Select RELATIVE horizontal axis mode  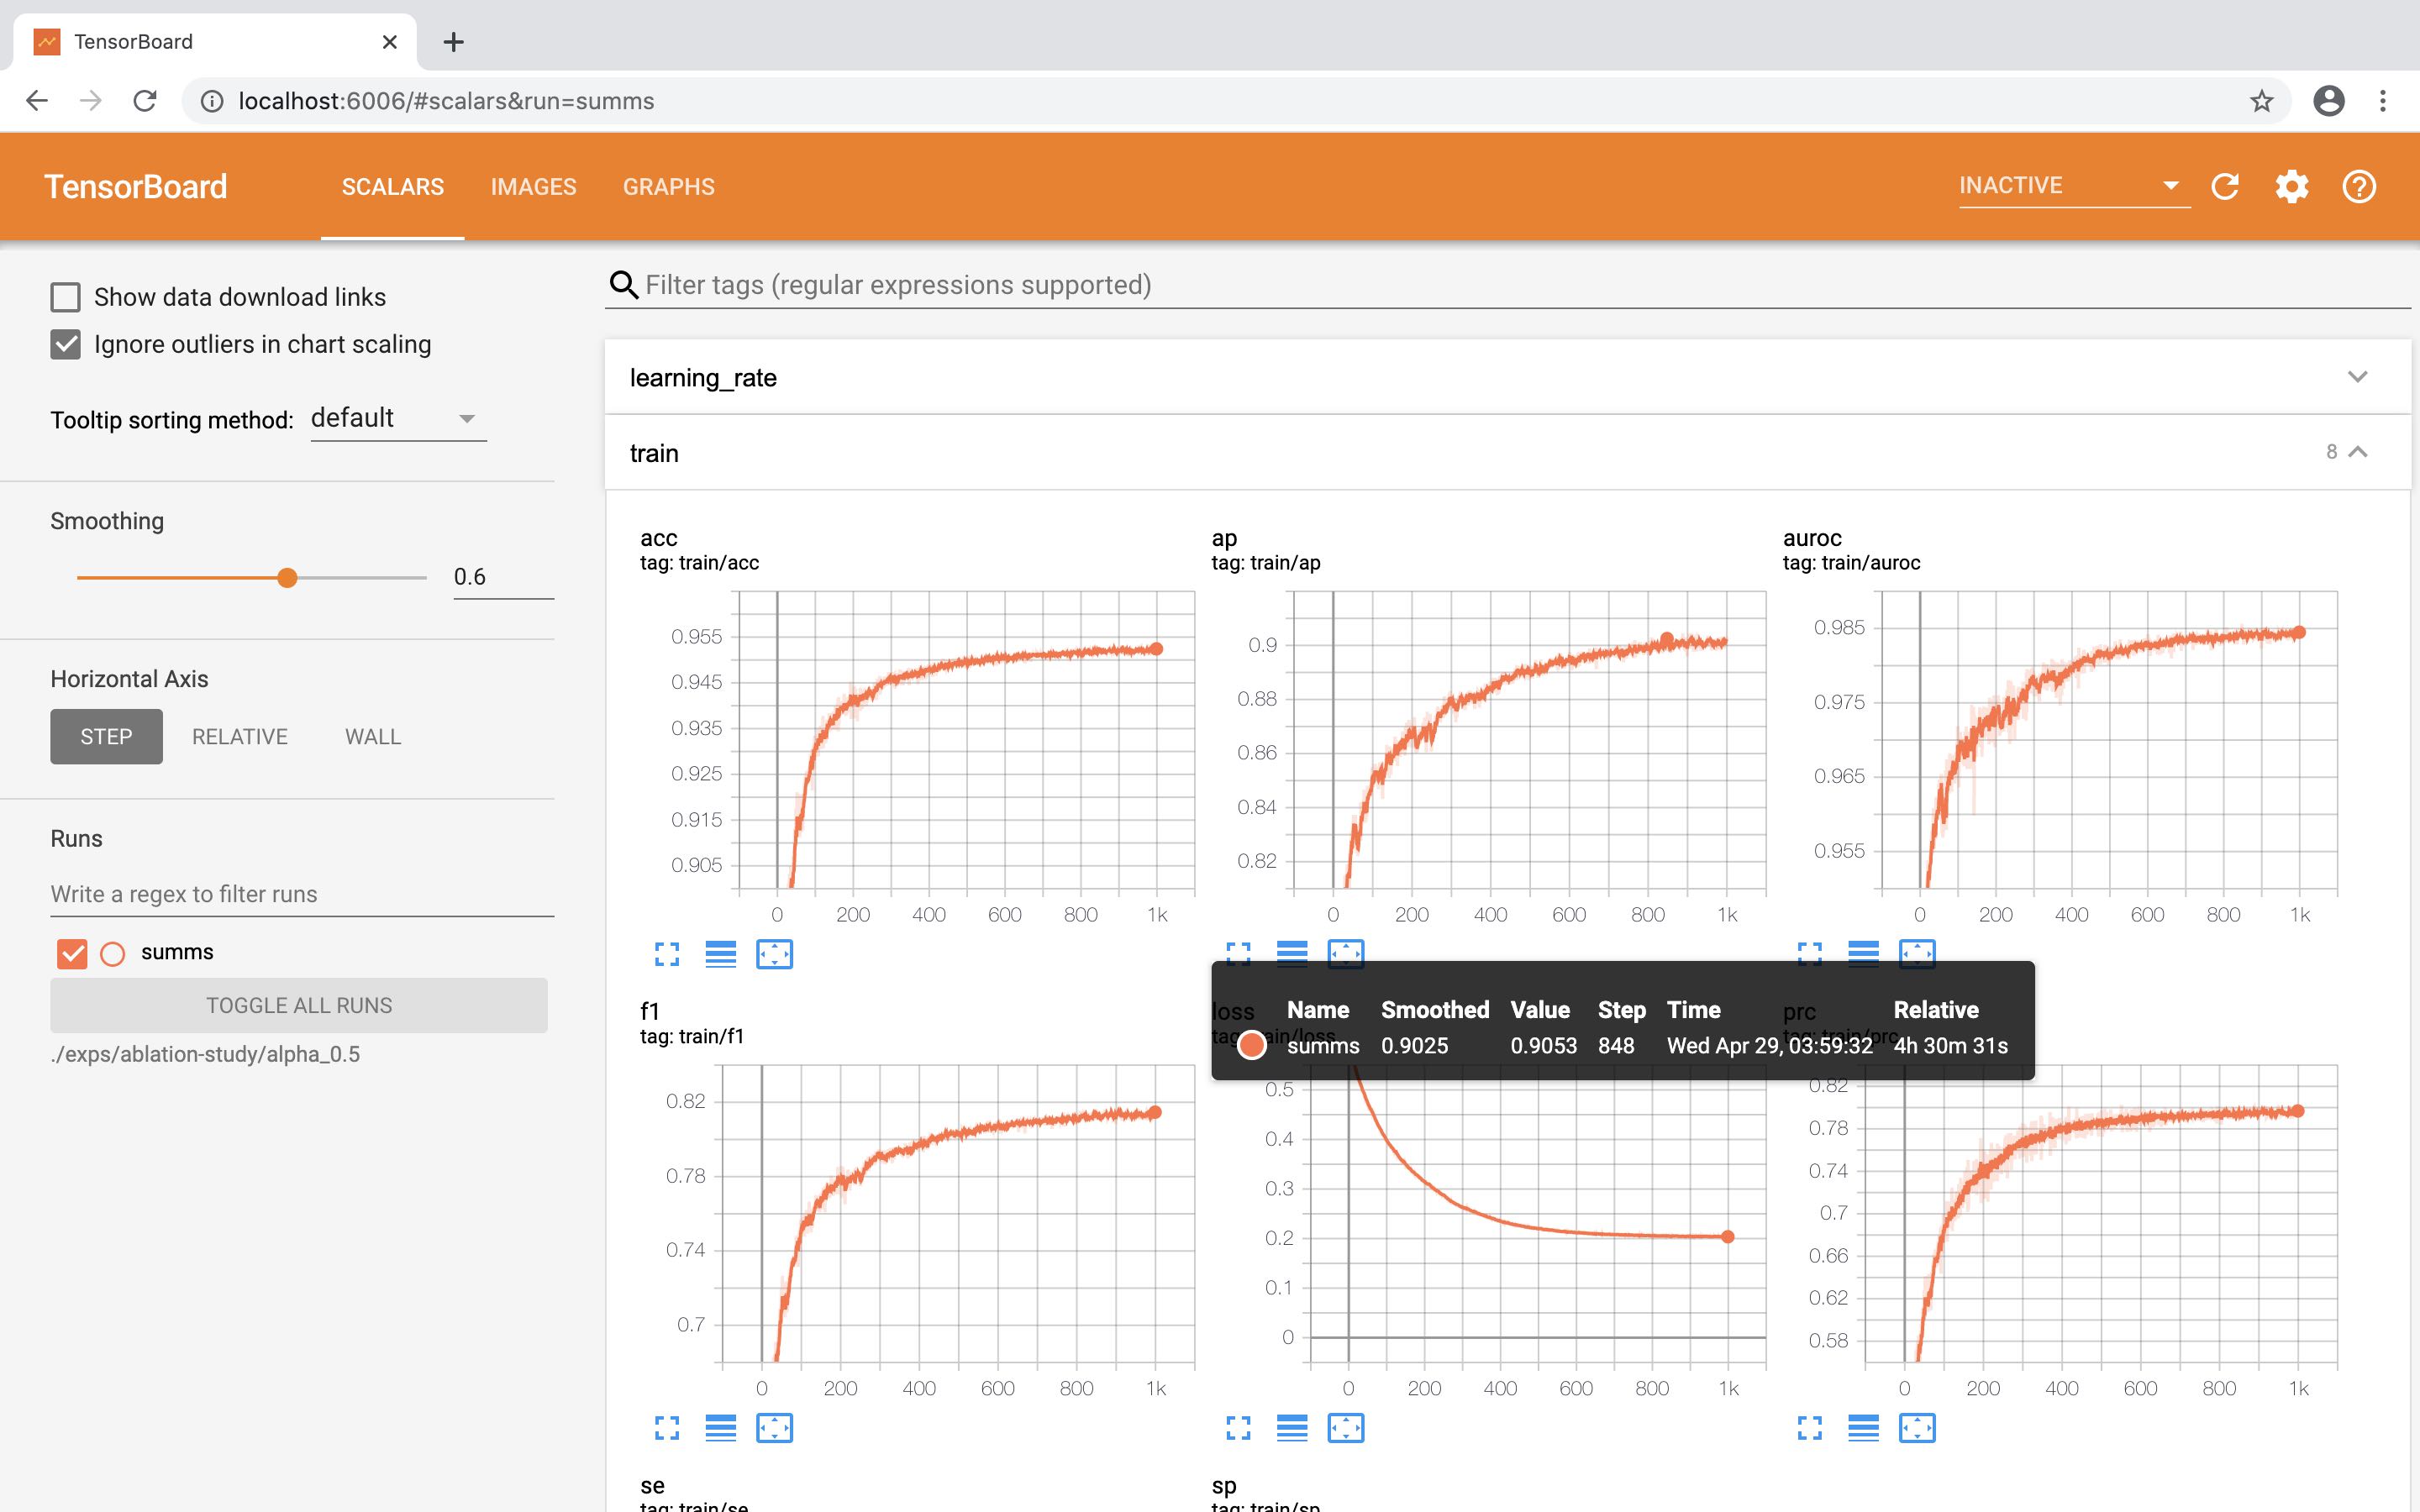click(x=240, y=737)
